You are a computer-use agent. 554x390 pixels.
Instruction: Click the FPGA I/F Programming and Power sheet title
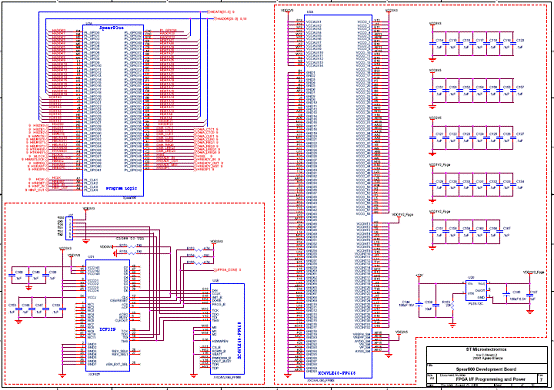[490, 379]
